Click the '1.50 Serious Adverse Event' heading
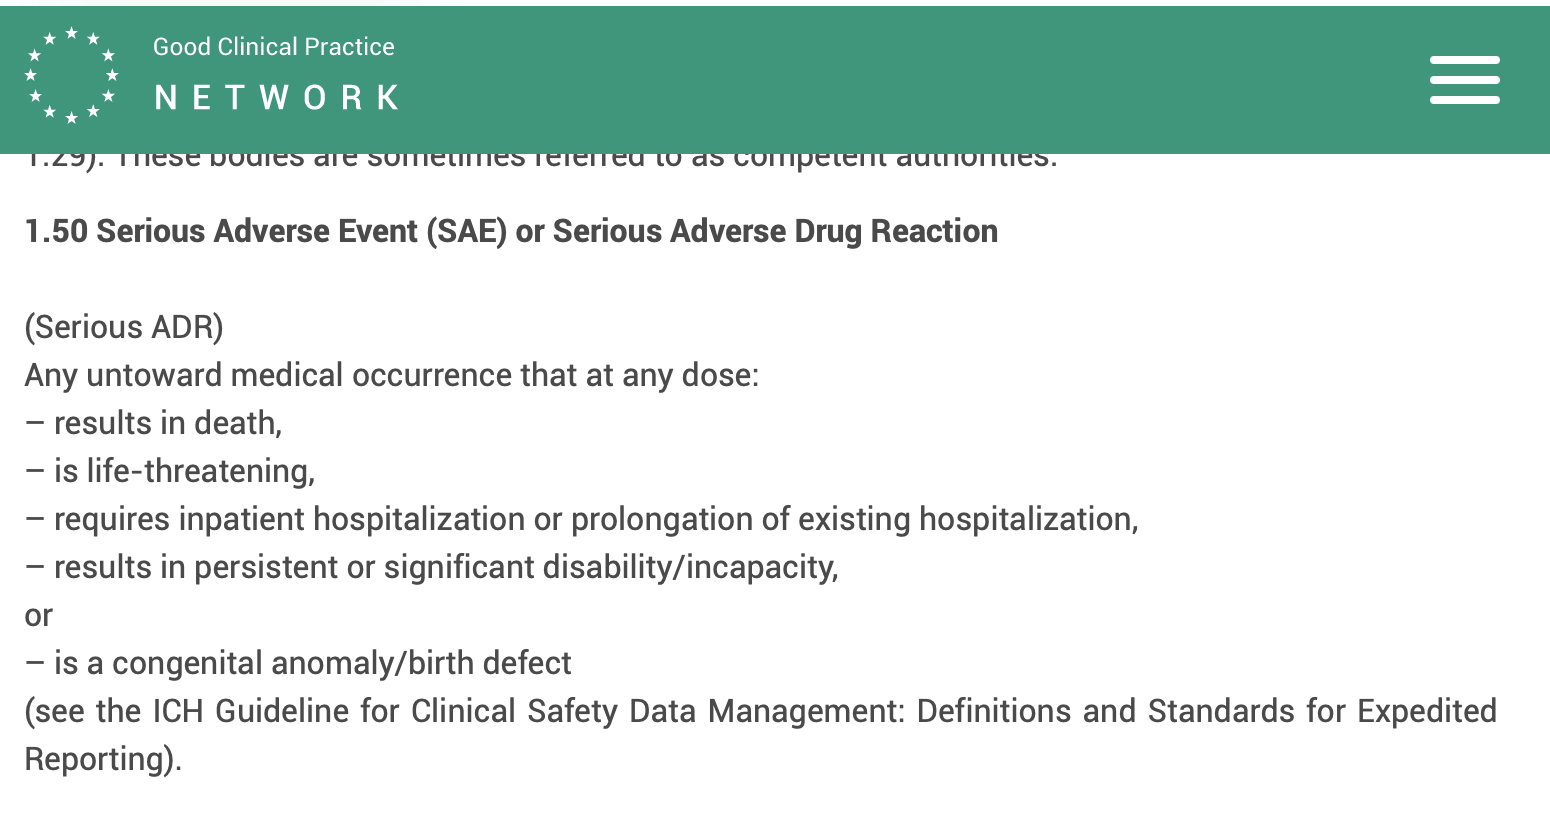1550x814 pixels. point(221,231)
